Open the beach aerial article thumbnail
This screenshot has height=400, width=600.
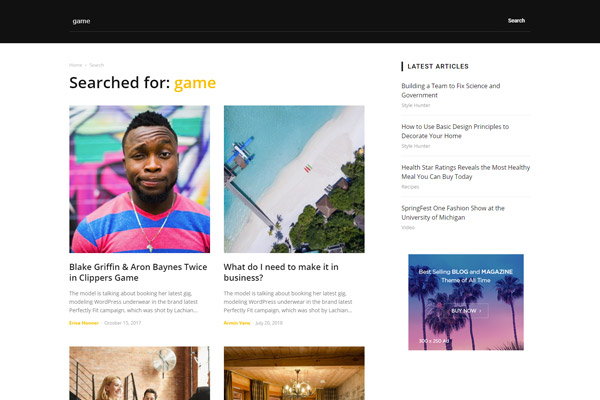pyautogui.click(x=294, y=179)
